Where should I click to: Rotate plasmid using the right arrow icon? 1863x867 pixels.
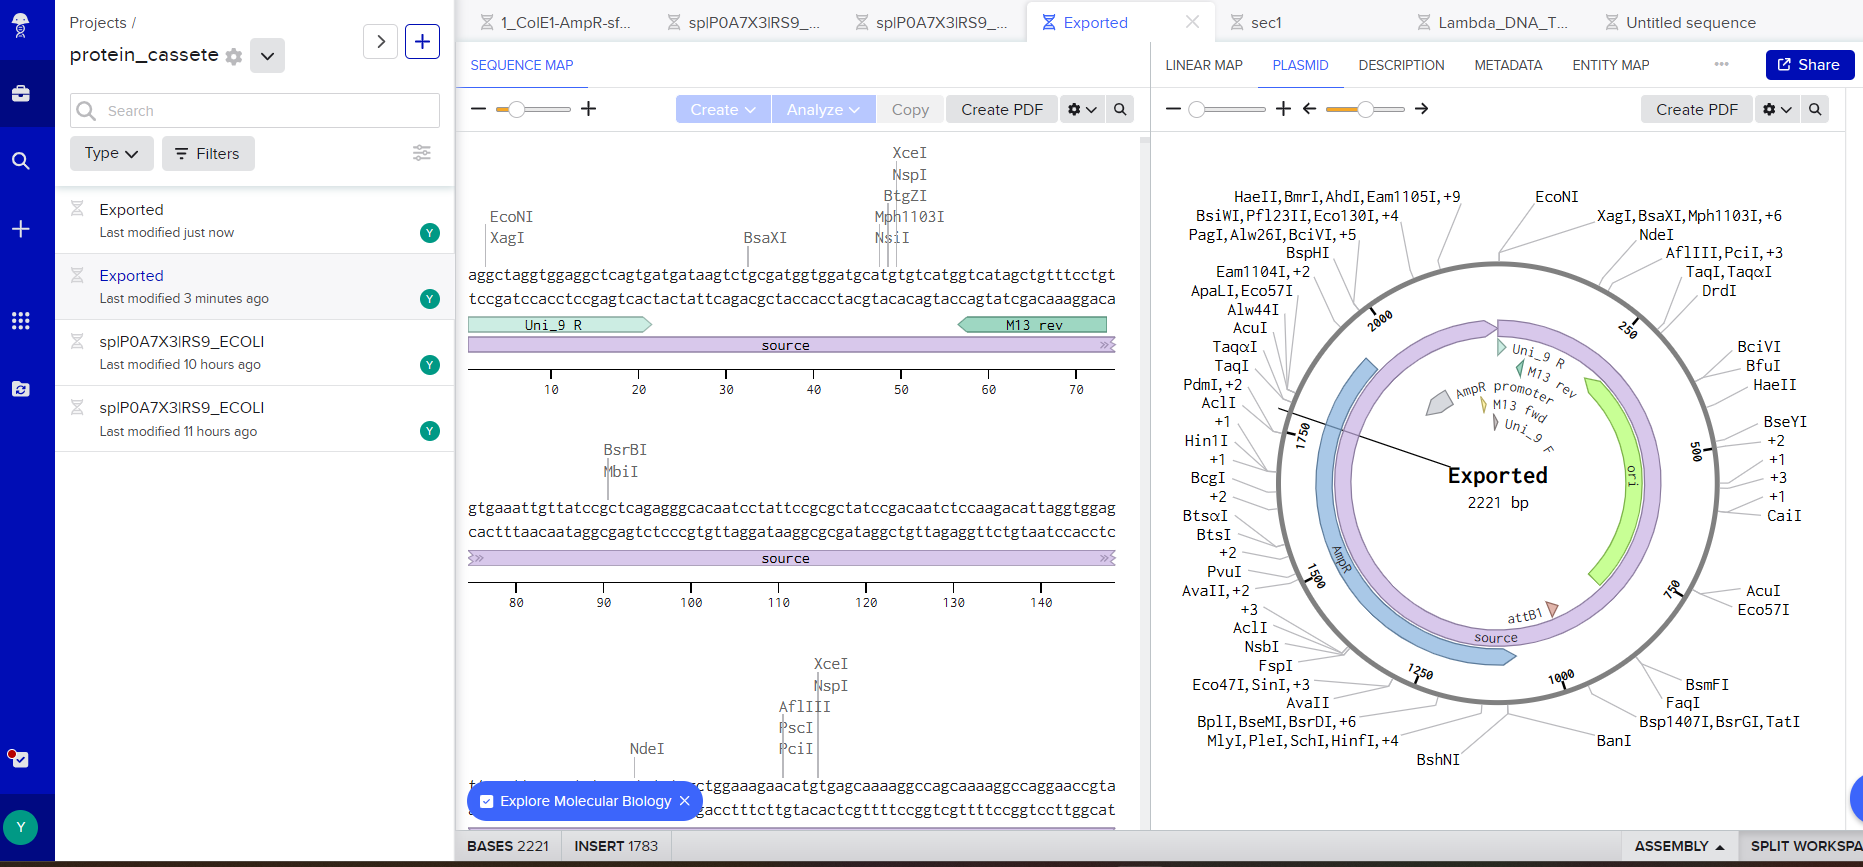(1421, 109)
